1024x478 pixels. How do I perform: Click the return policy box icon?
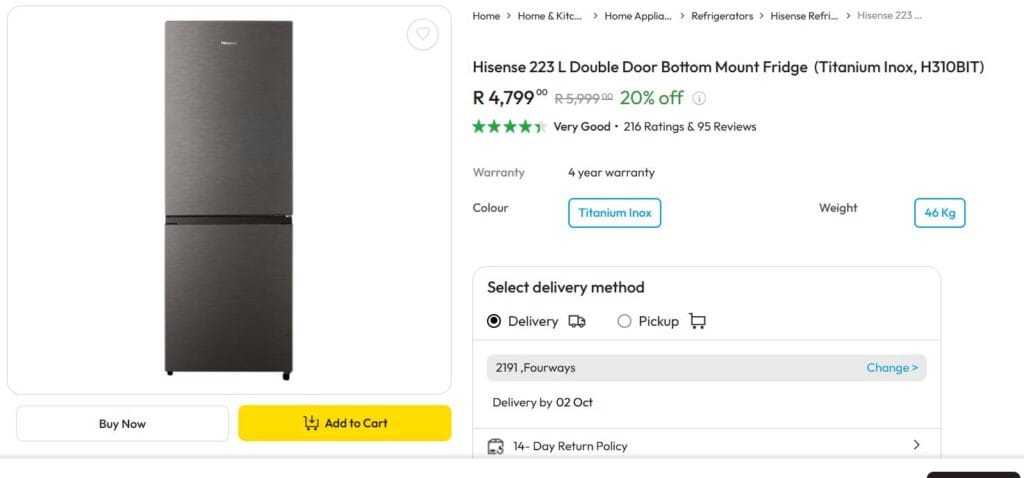495,446
